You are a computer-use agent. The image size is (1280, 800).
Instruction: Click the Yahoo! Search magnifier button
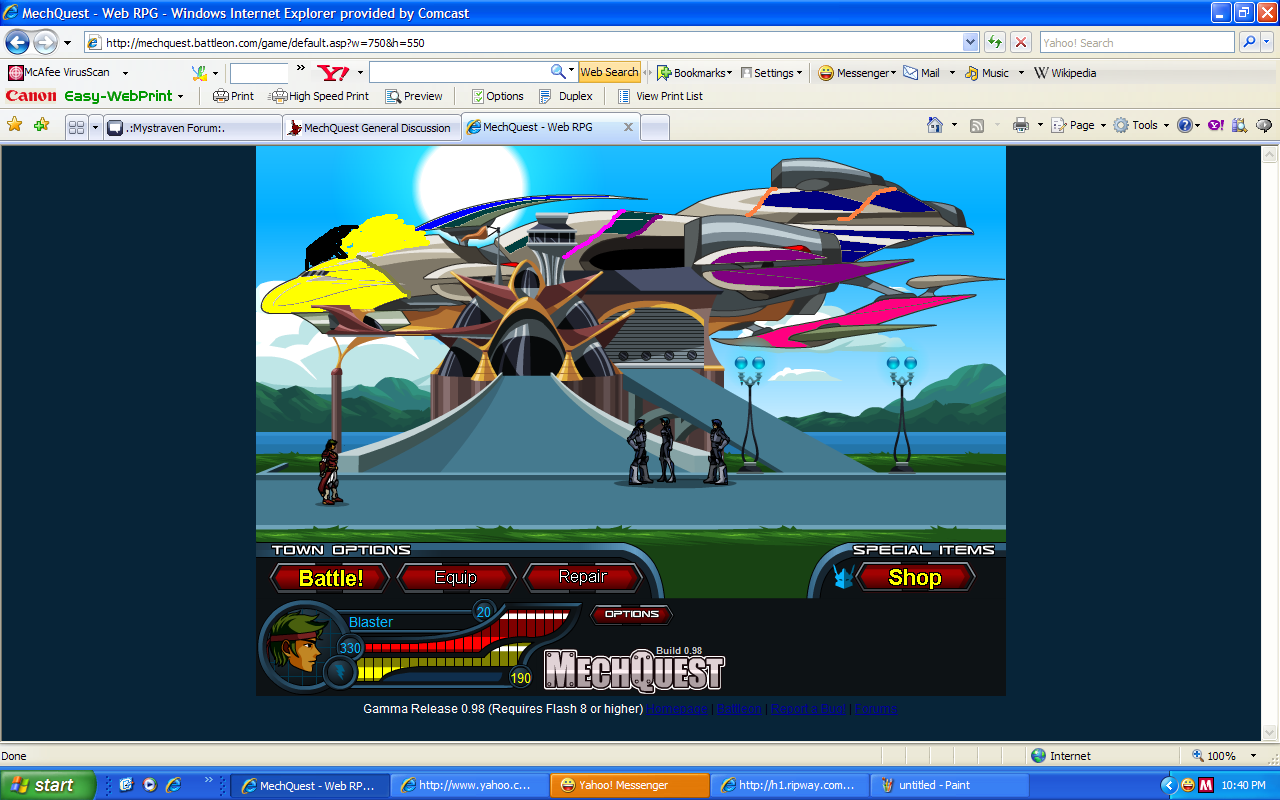1249,42
